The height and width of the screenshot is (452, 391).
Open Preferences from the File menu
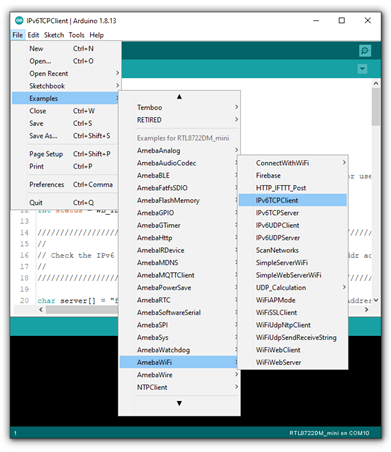65,185
